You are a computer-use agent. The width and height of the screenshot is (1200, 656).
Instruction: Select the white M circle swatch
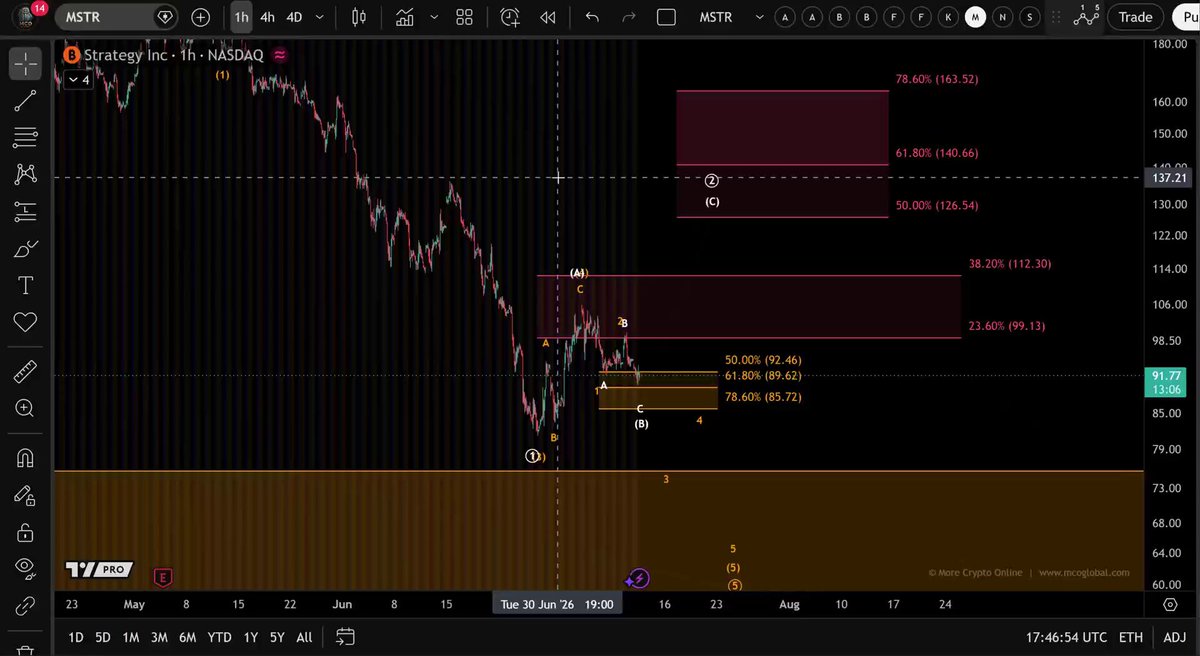(975, 17)
